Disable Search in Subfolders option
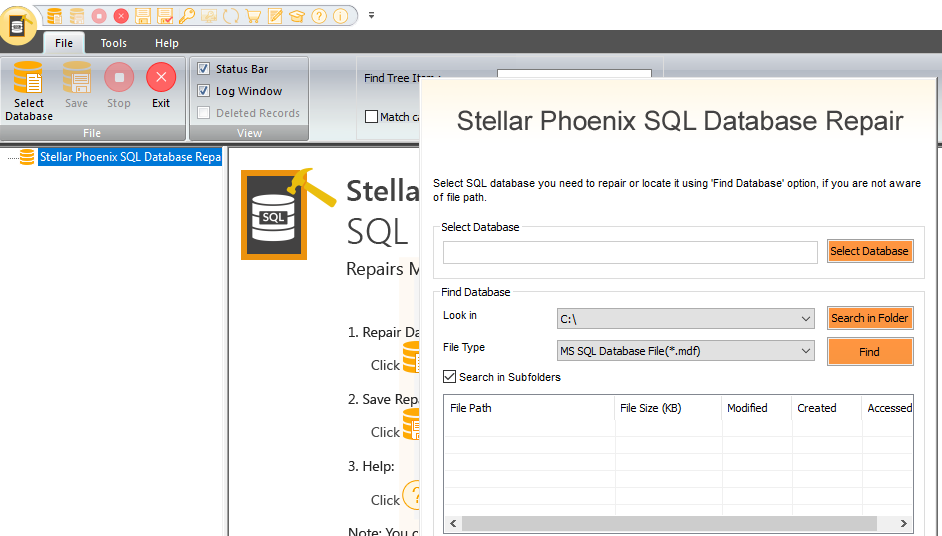This screenshot has height=536, width=942. pos(450,377)
